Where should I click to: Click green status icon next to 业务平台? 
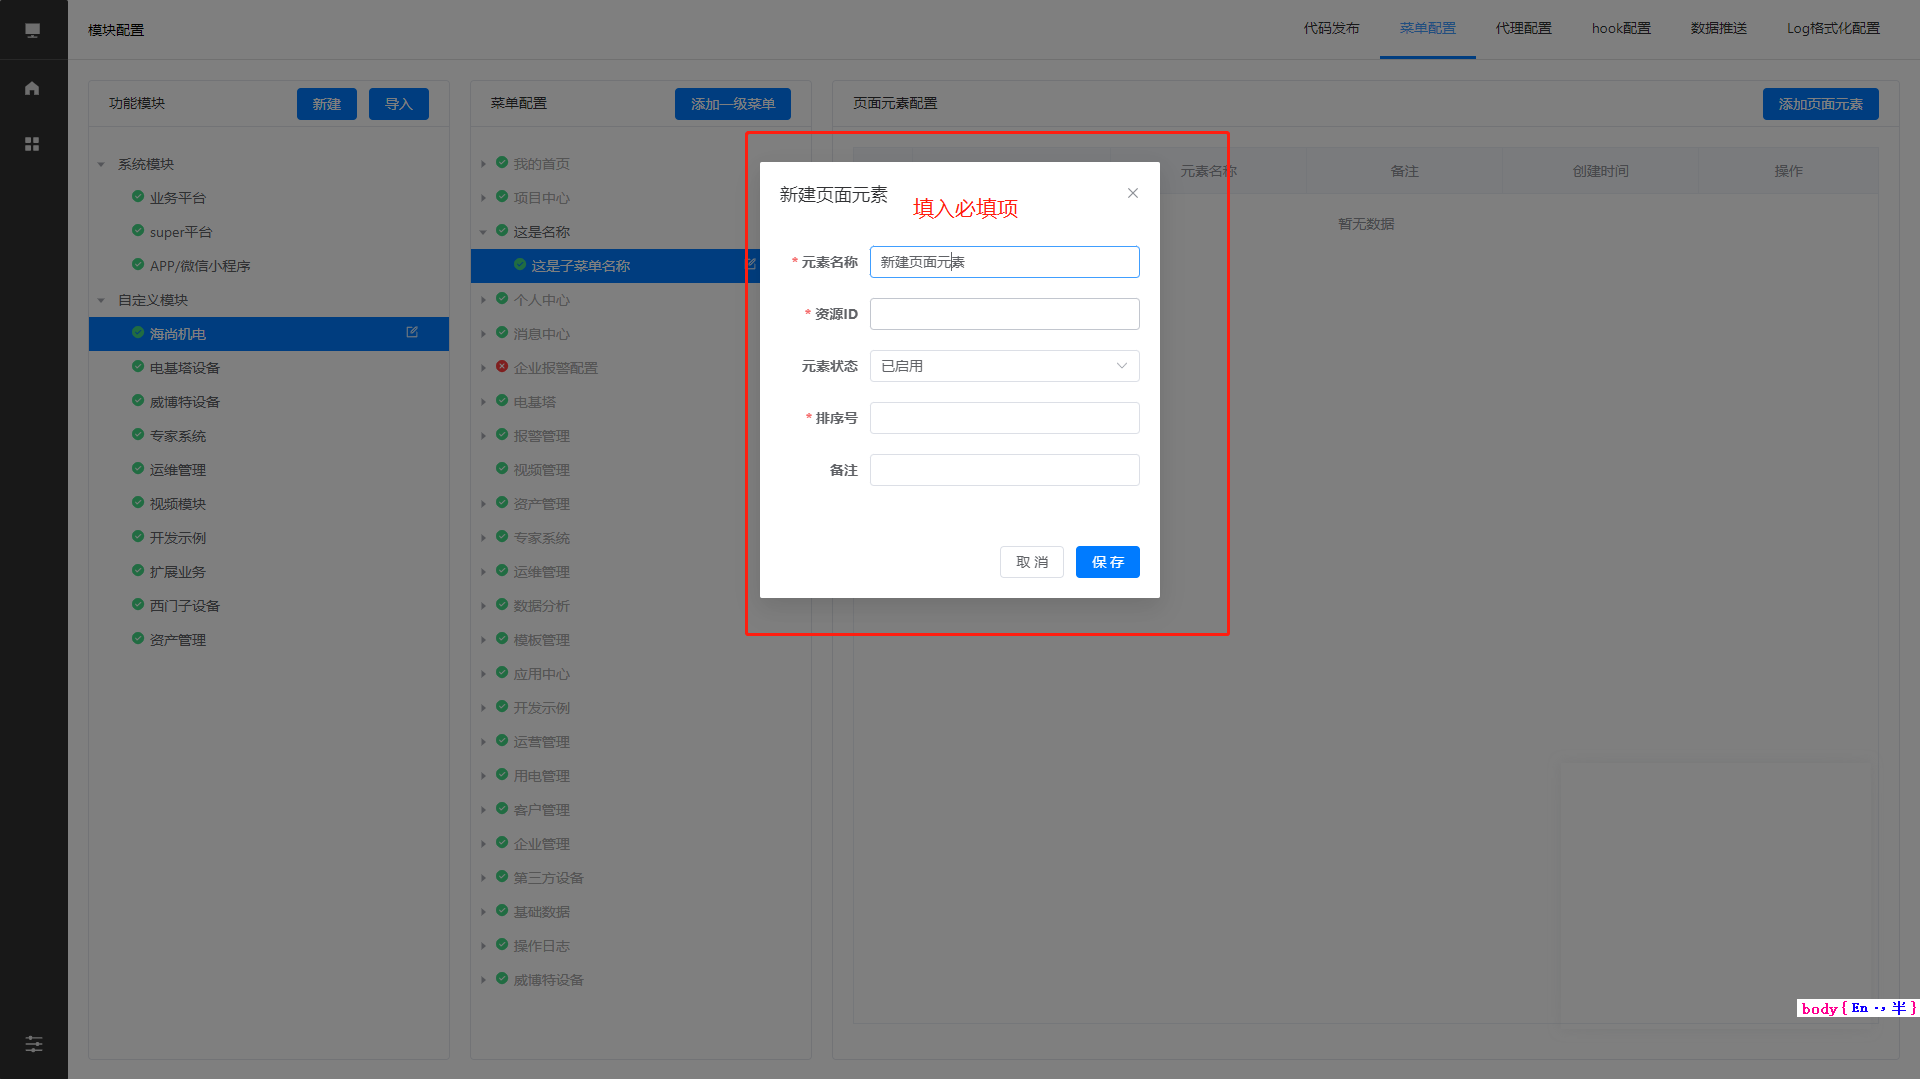[x=138, y=196]
